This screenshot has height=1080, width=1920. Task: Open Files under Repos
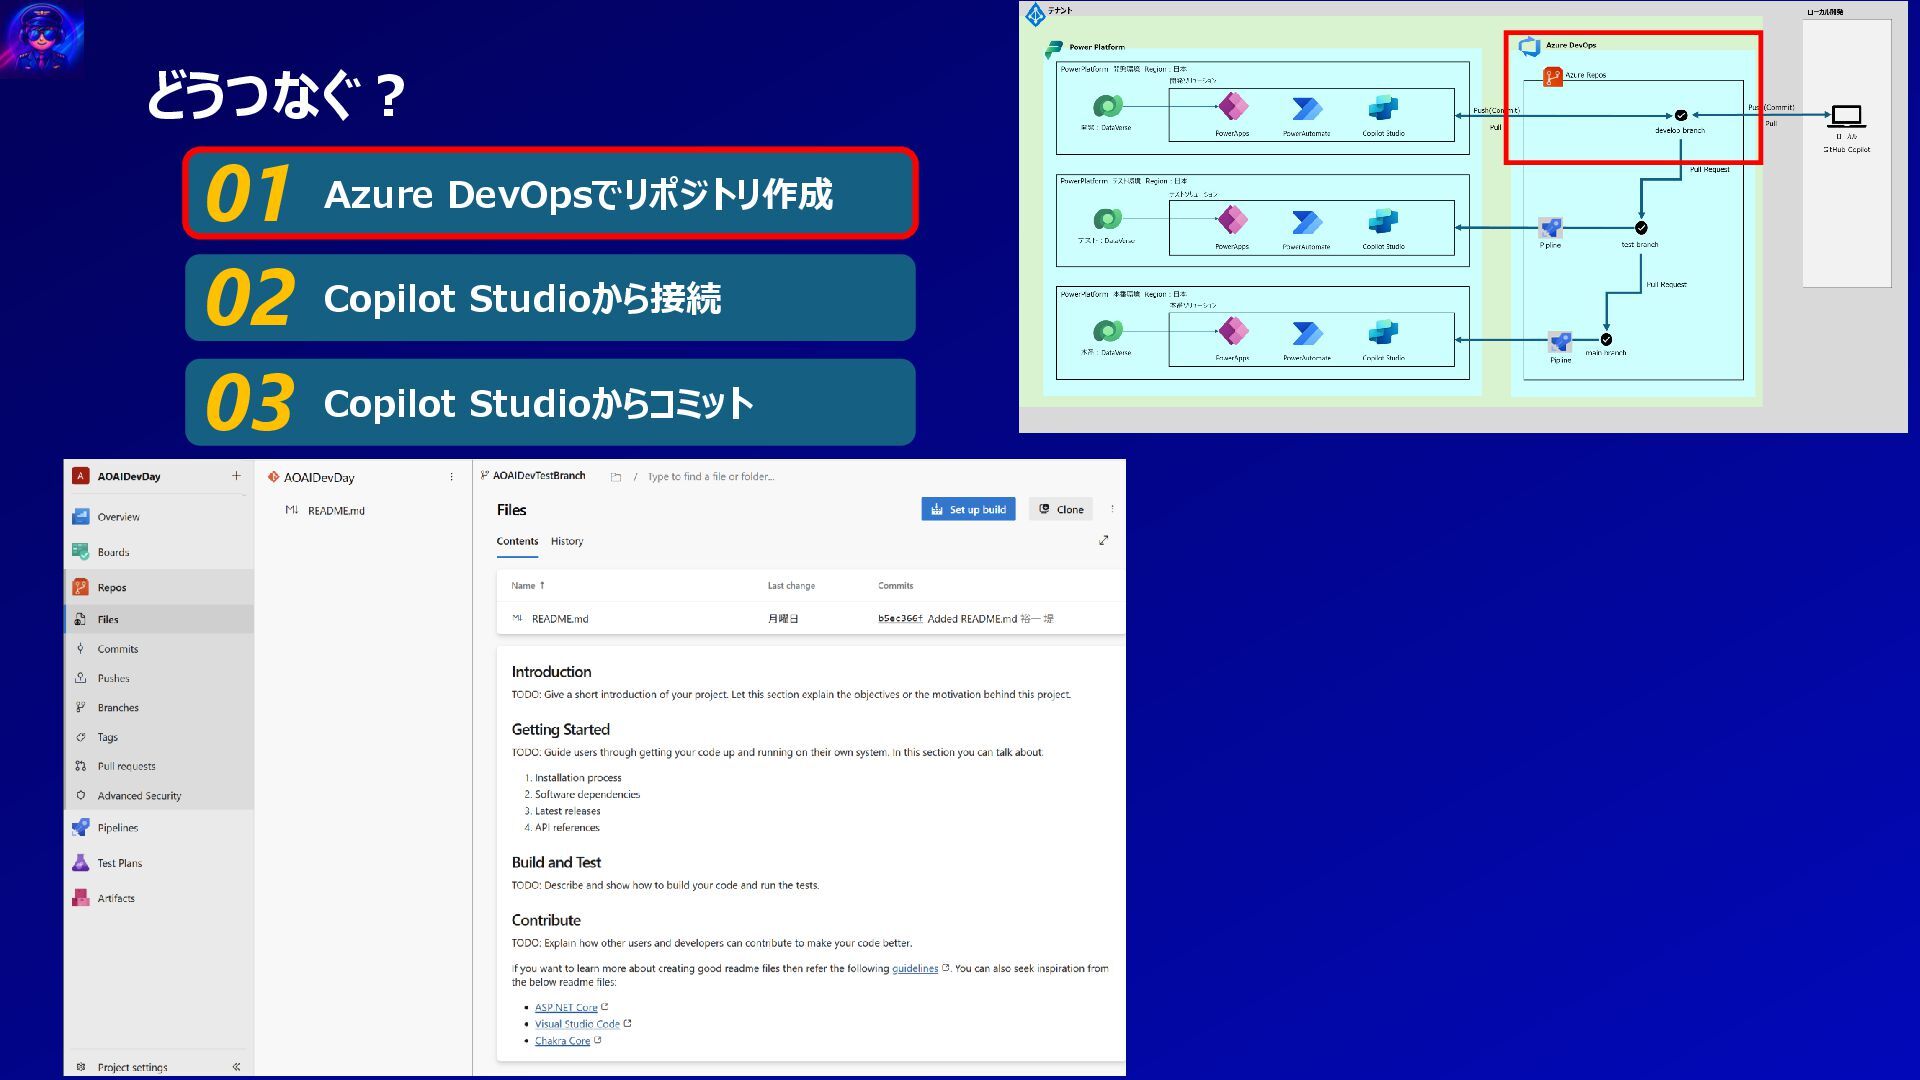click(108, 619)
